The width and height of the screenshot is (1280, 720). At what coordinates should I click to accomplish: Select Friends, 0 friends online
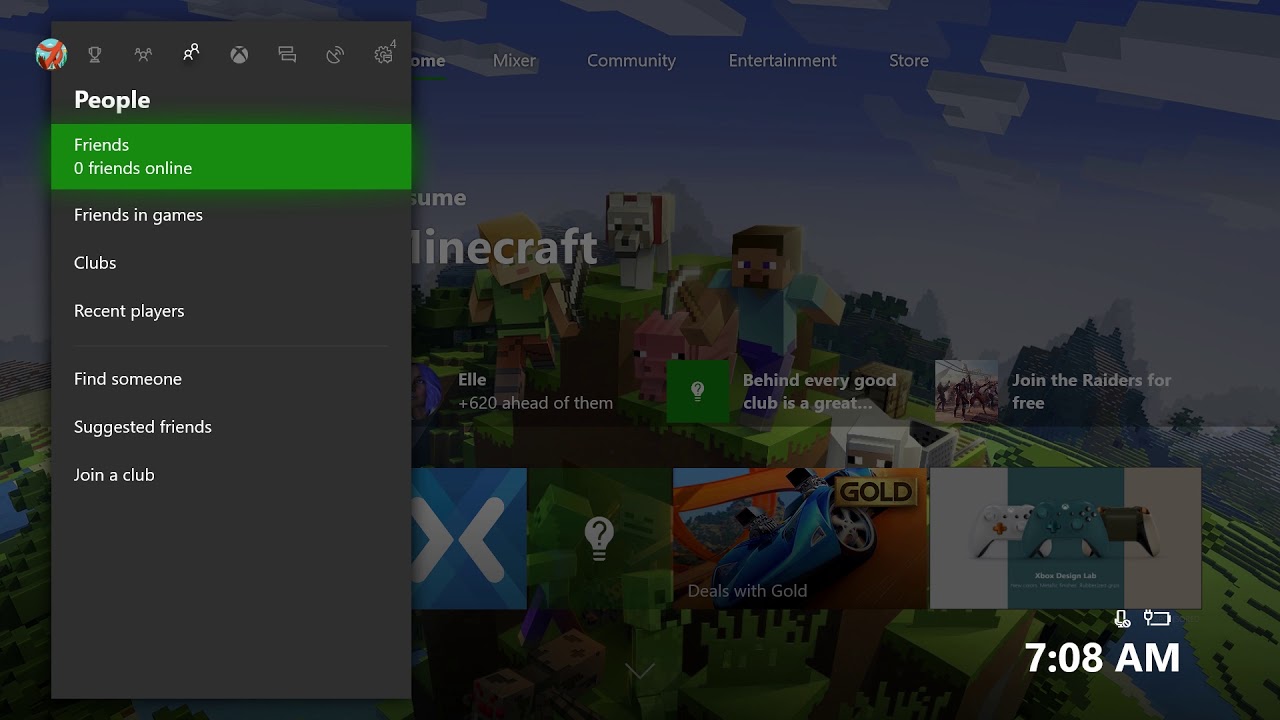(x=231, y=156)
